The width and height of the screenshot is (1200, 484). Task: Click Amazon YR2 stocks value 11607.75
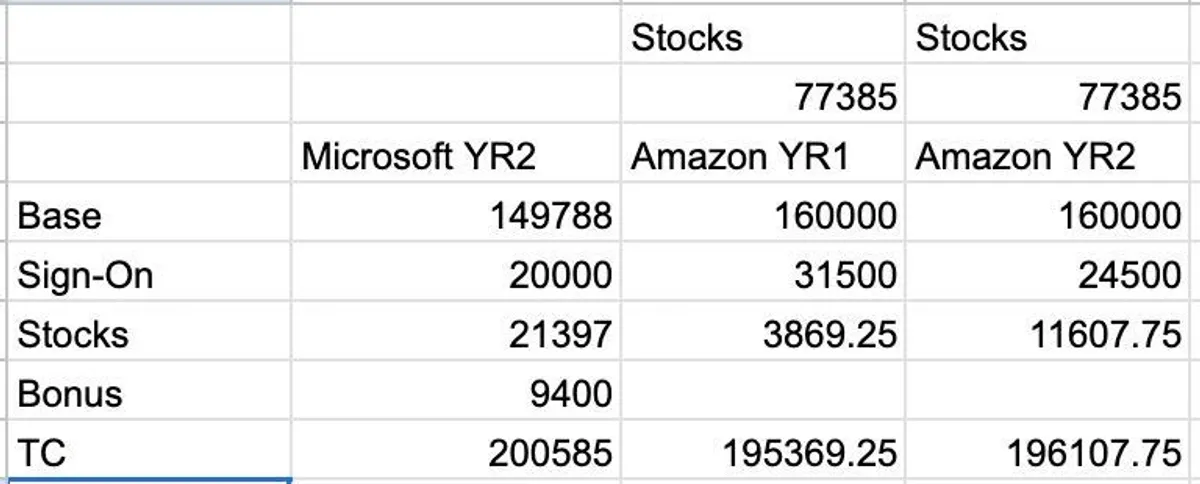point(1103,334)
